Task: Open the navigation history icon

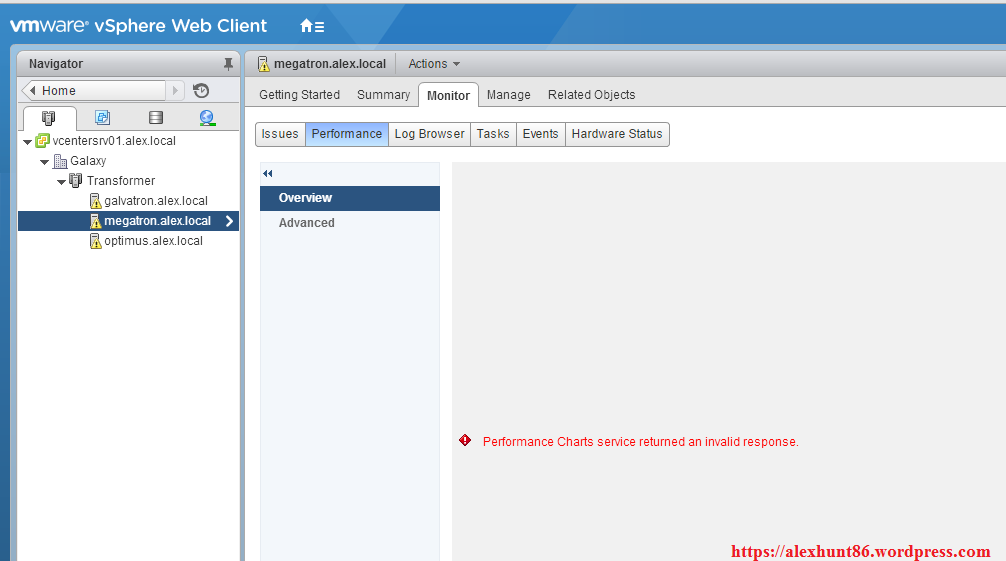Action: (201, 91)
